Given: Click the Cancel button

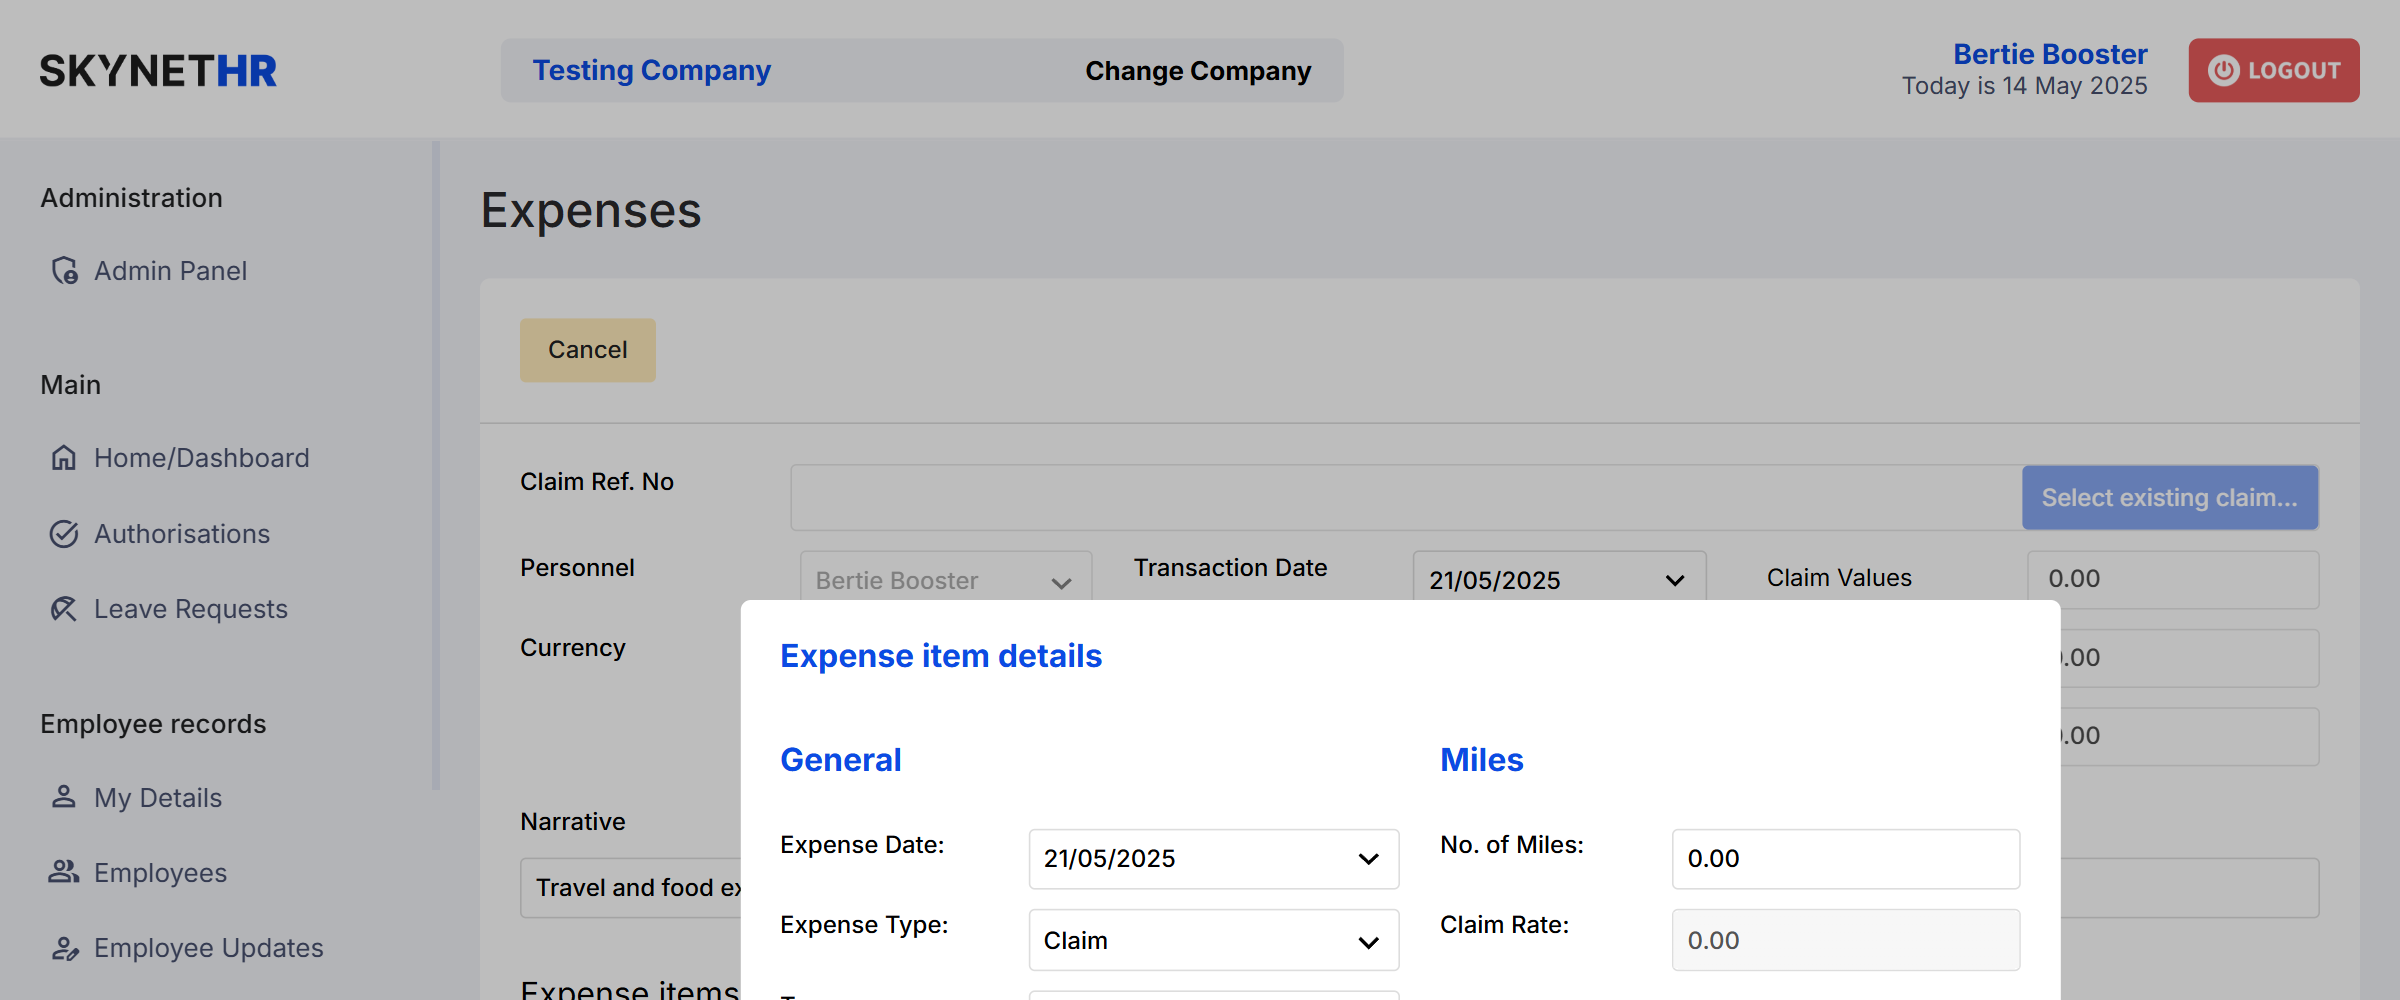Looking at the screenshot, I should [x=587, y=350].
